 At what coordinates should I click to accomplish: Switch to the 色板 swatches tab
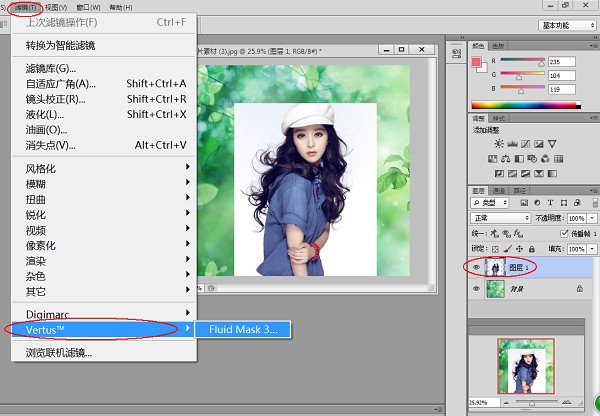click(498, 46)
